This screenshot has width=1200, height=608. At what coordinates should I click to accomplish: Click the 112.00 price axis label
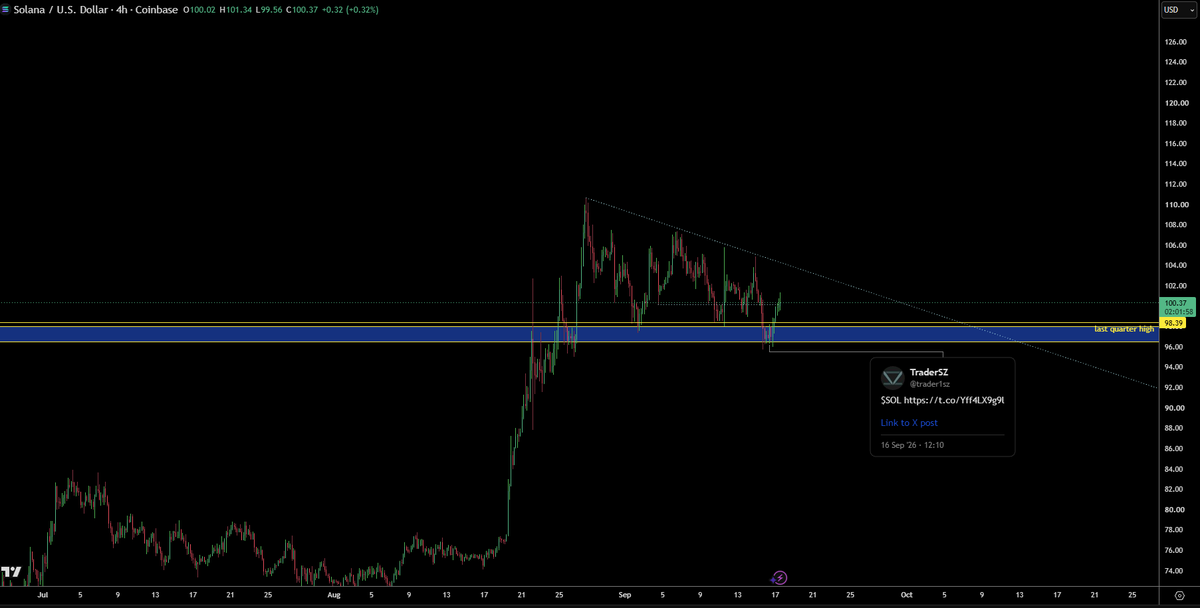point(1175,184)
